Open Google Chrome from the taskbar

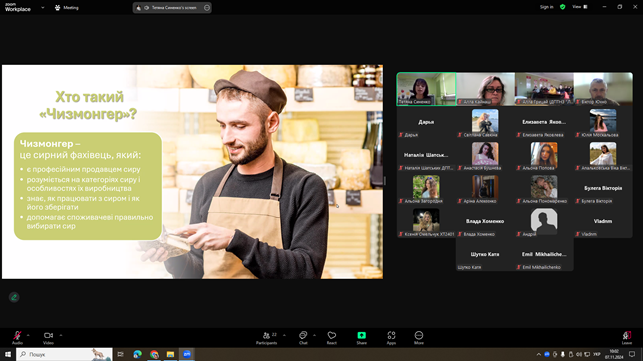point(154,354)
